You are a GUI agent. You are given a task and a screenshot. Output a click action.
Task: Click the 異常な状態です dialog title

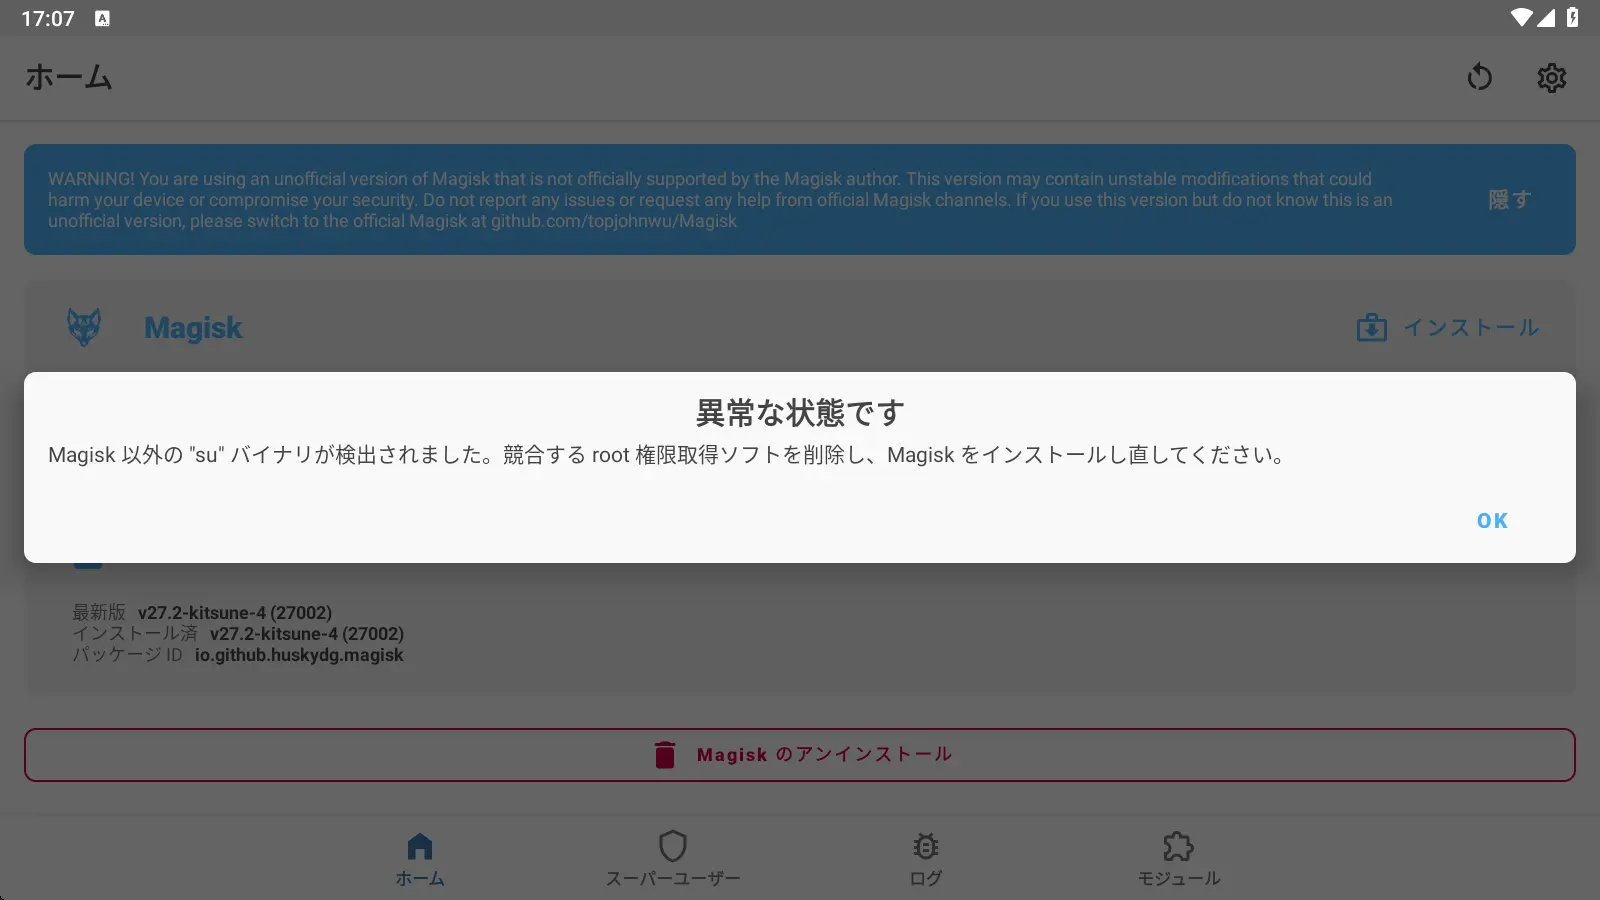800,412
